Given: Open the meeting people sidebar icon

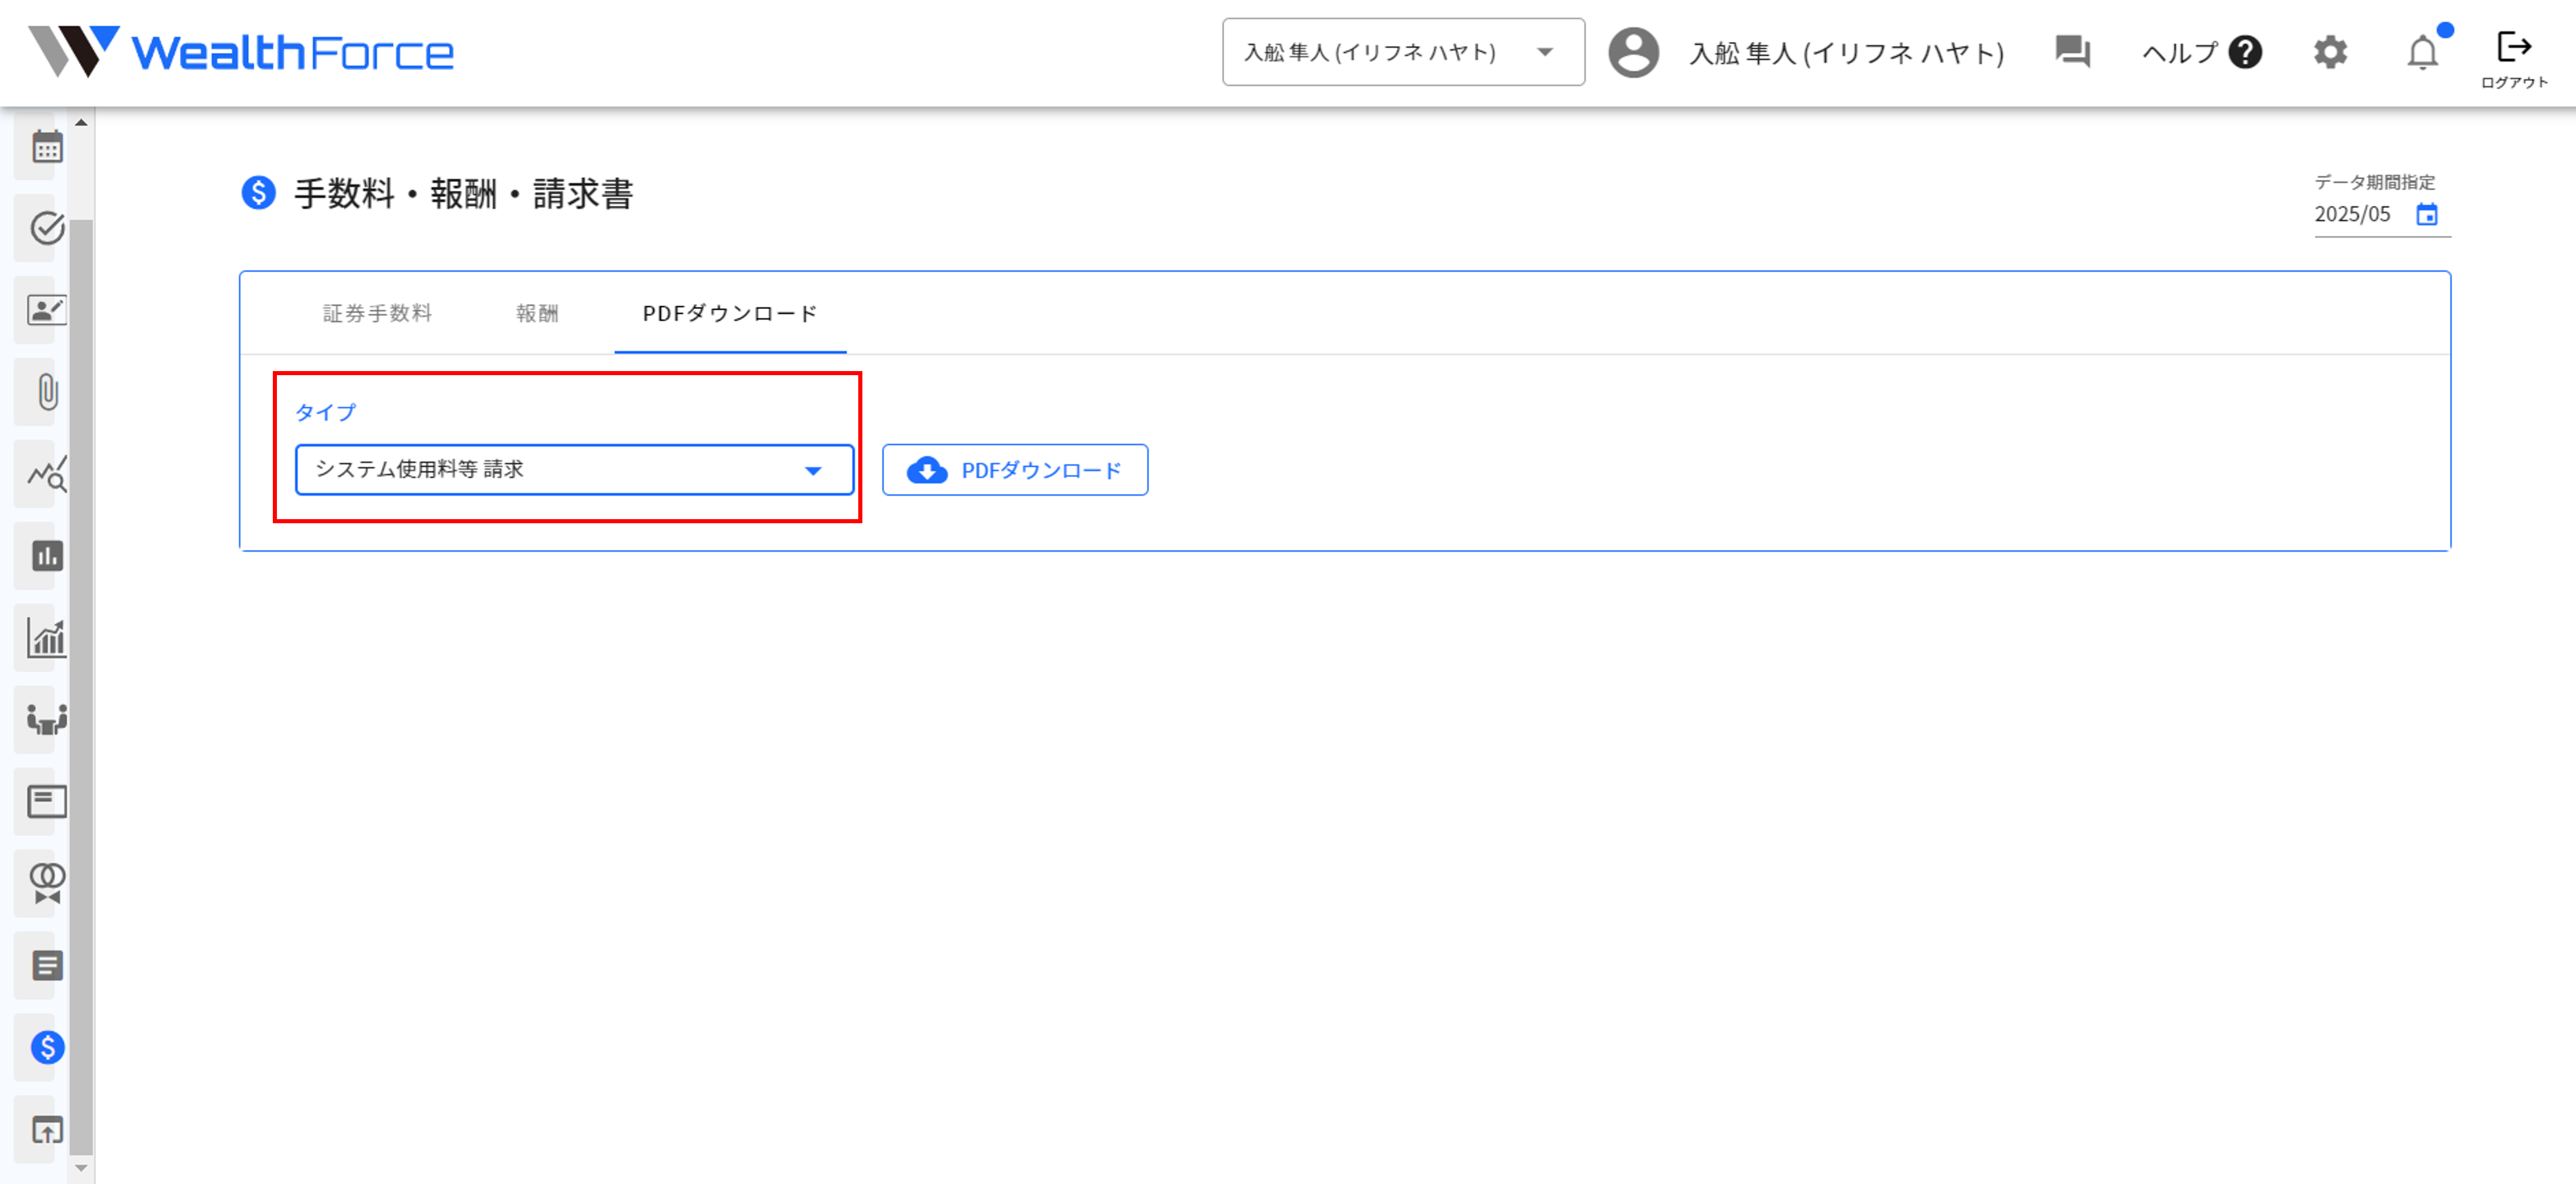Looking at the screenshot, I should (x=46, y=719).
